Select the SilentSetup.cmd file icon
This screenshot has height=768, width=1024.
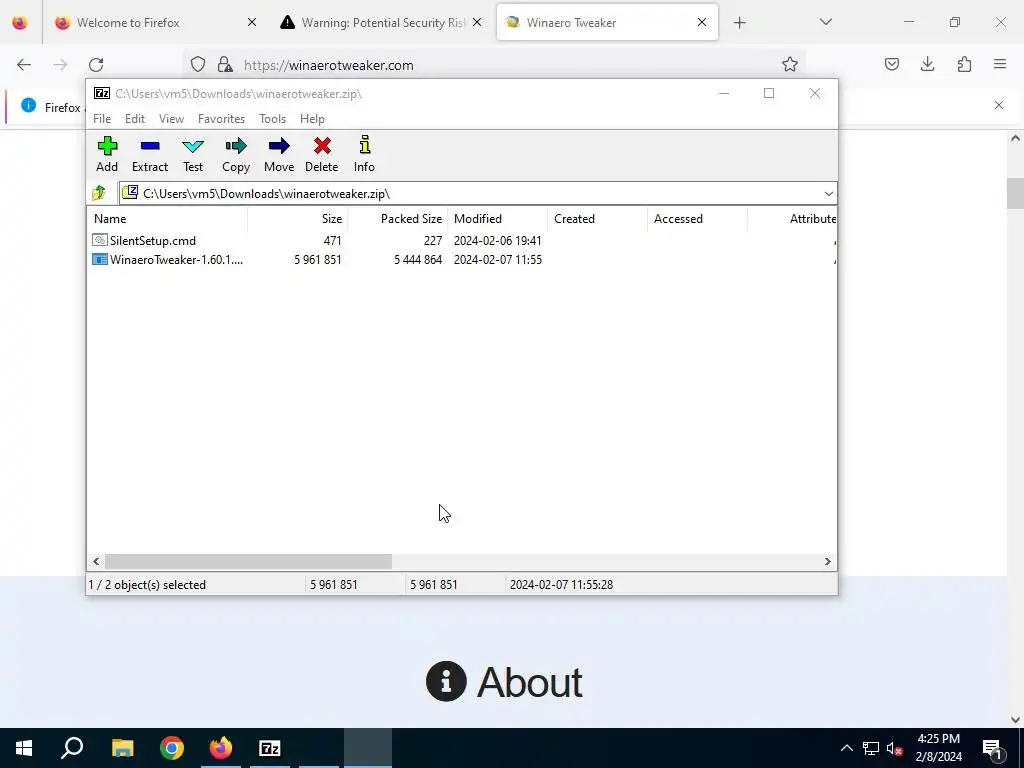(x=99, y=240)
